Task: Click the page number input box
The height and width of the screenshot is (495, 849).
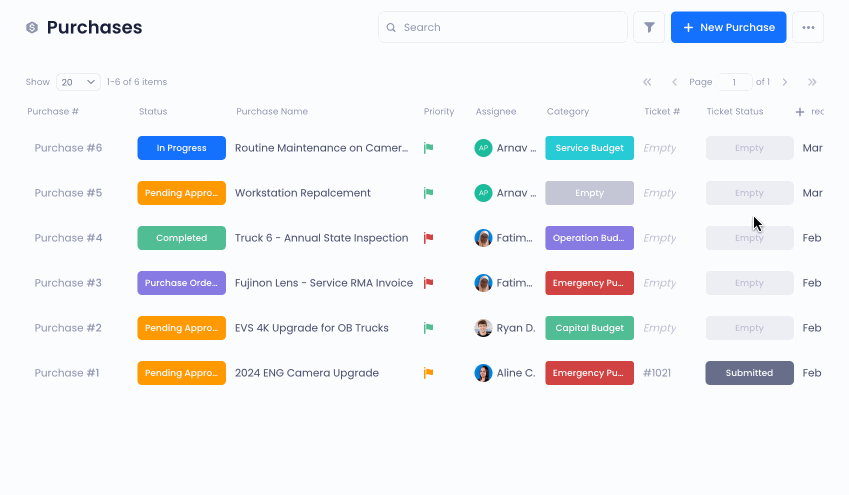Action: click(x=734, y=82)
